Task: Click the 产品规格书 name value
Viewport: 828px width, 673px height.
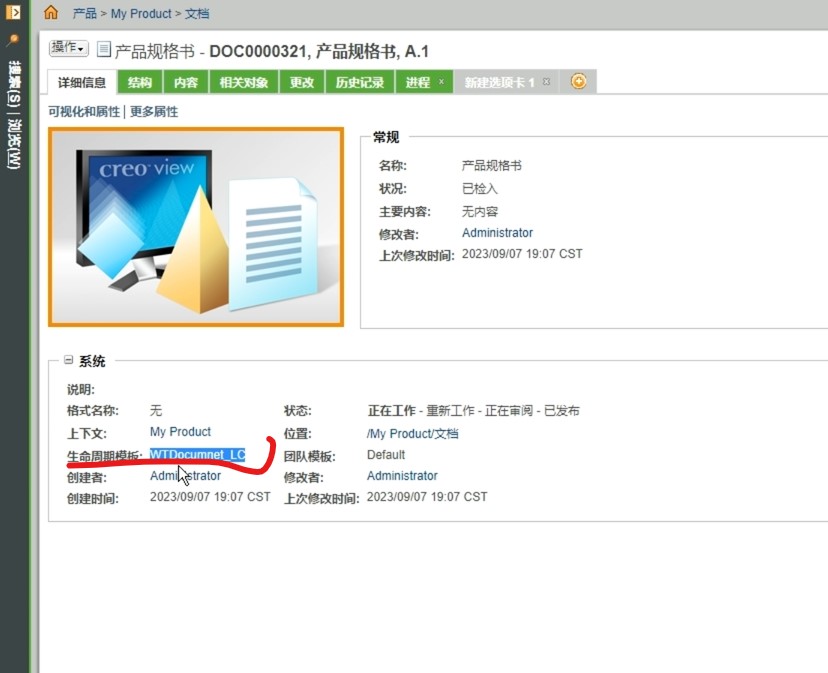Action: pos(492,165)
